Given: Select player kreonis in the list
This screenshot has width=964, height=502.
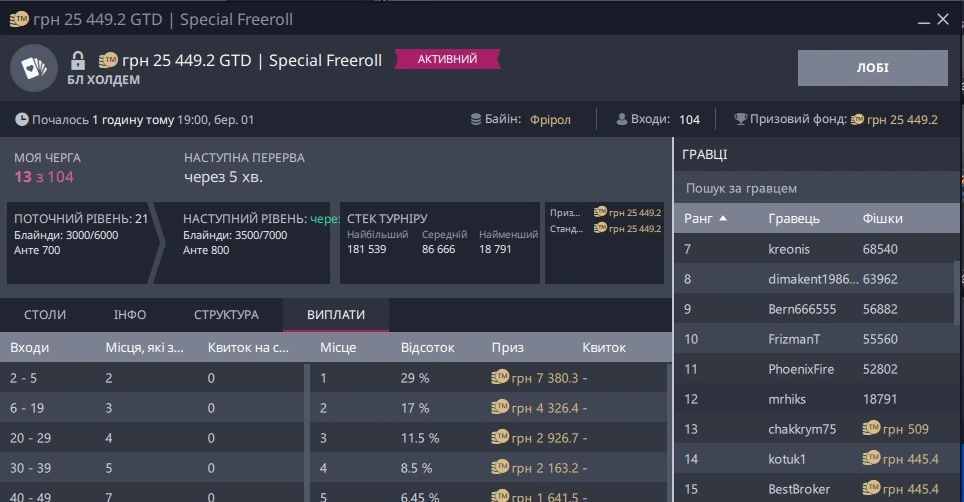Looking at the screenshot, I should tap(790, 249).
